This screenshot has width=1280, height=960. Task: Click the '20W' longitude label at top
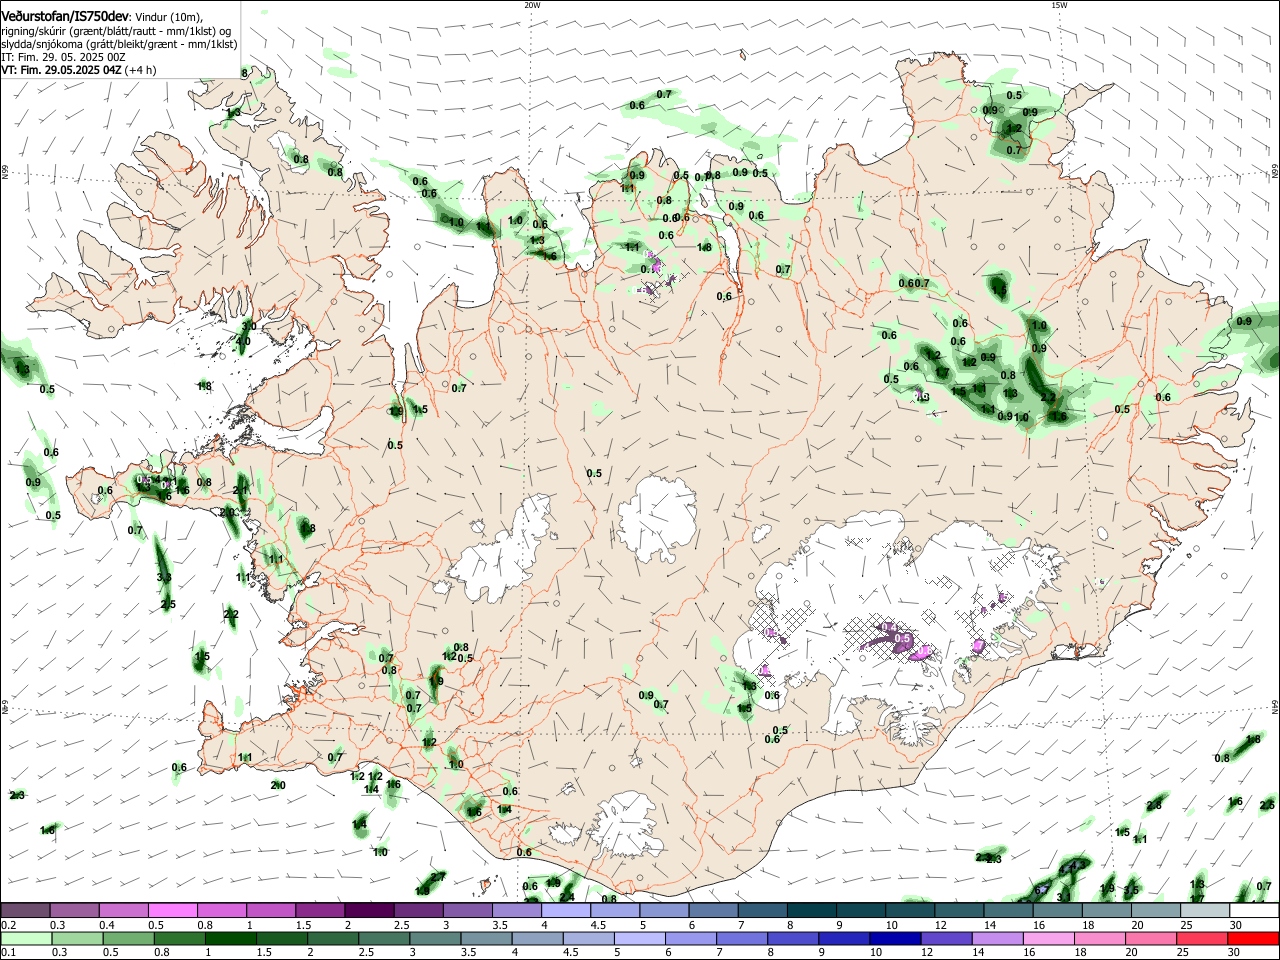(x=532, y=4)
